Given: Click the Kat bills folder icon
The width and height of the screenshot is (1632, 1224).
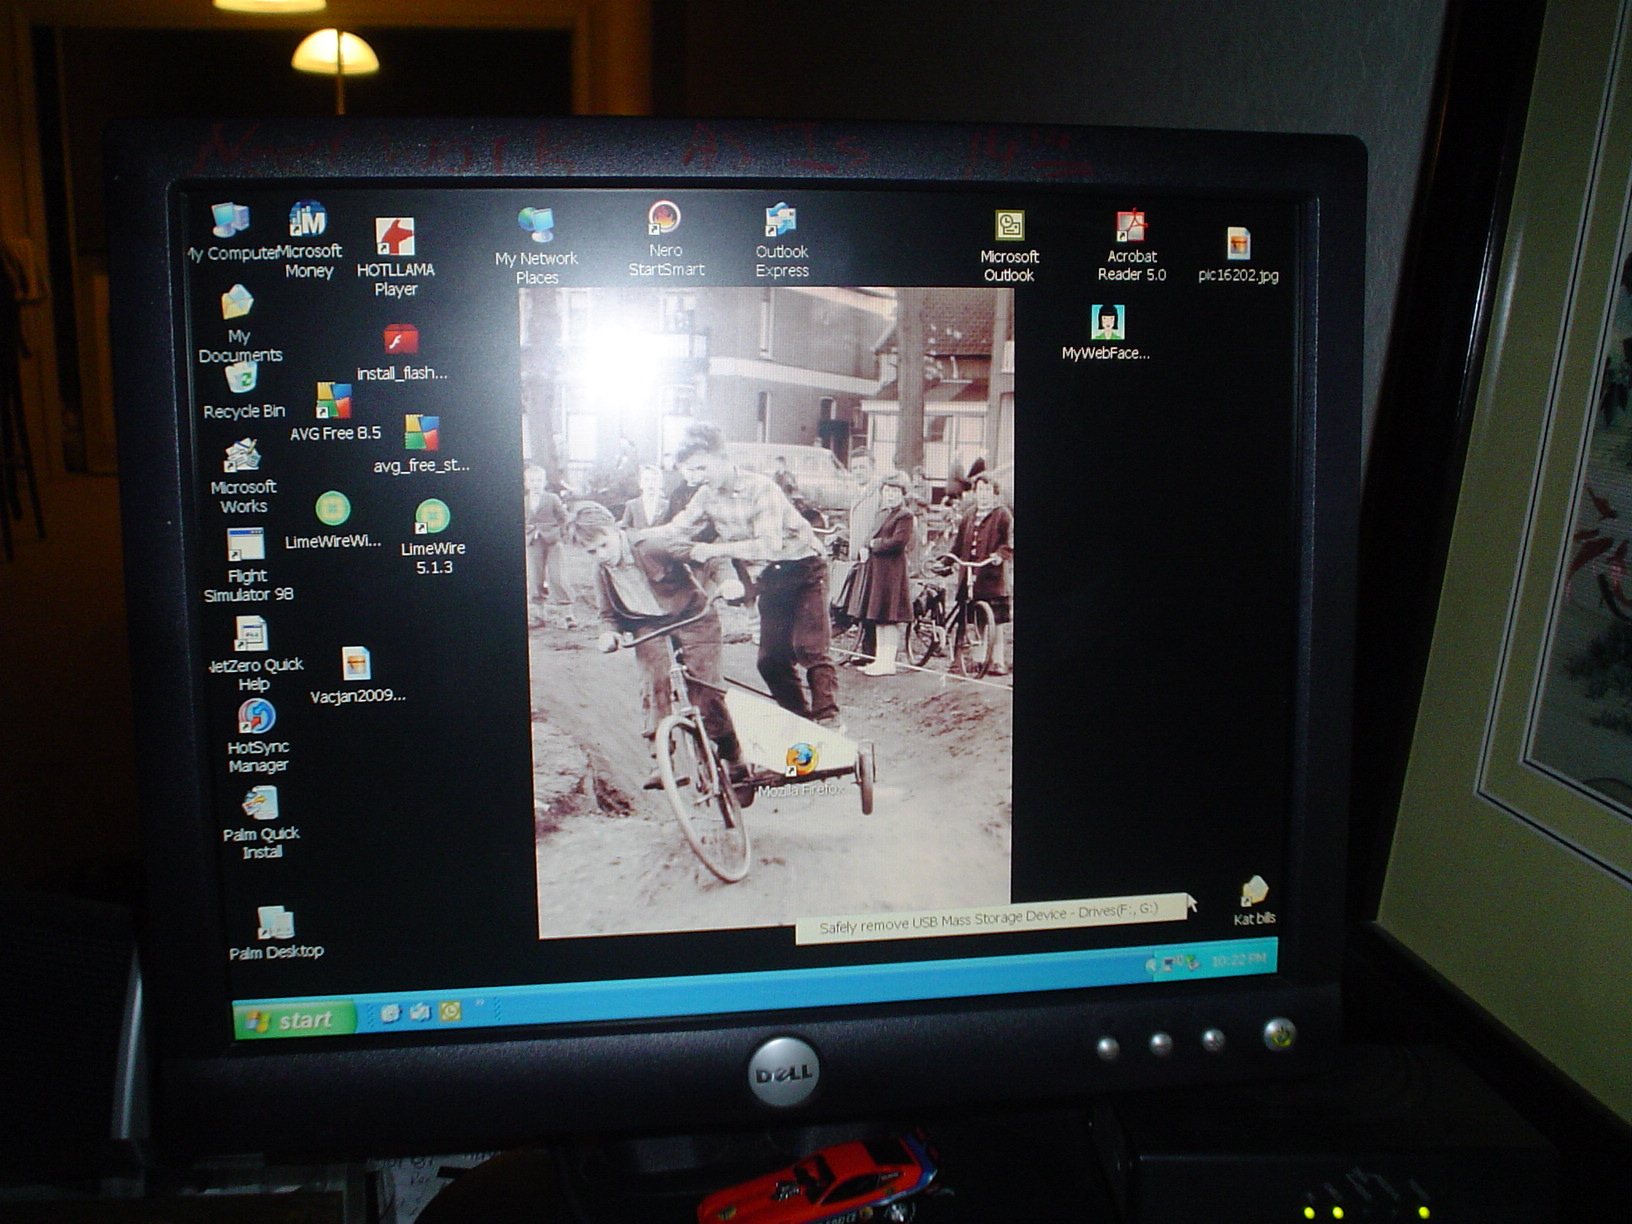Looking at the screenshot, I should 1254,900.
